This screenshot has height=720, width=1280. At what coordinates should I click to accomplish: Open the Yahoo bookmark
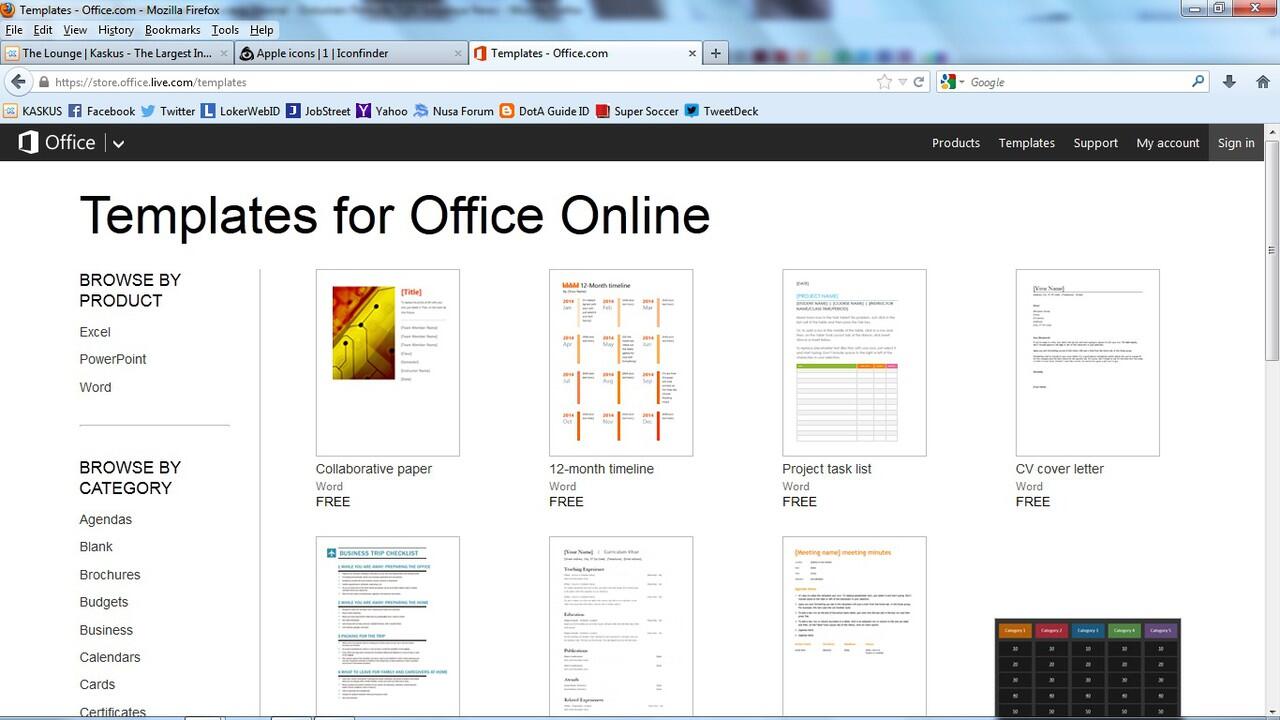382,111
